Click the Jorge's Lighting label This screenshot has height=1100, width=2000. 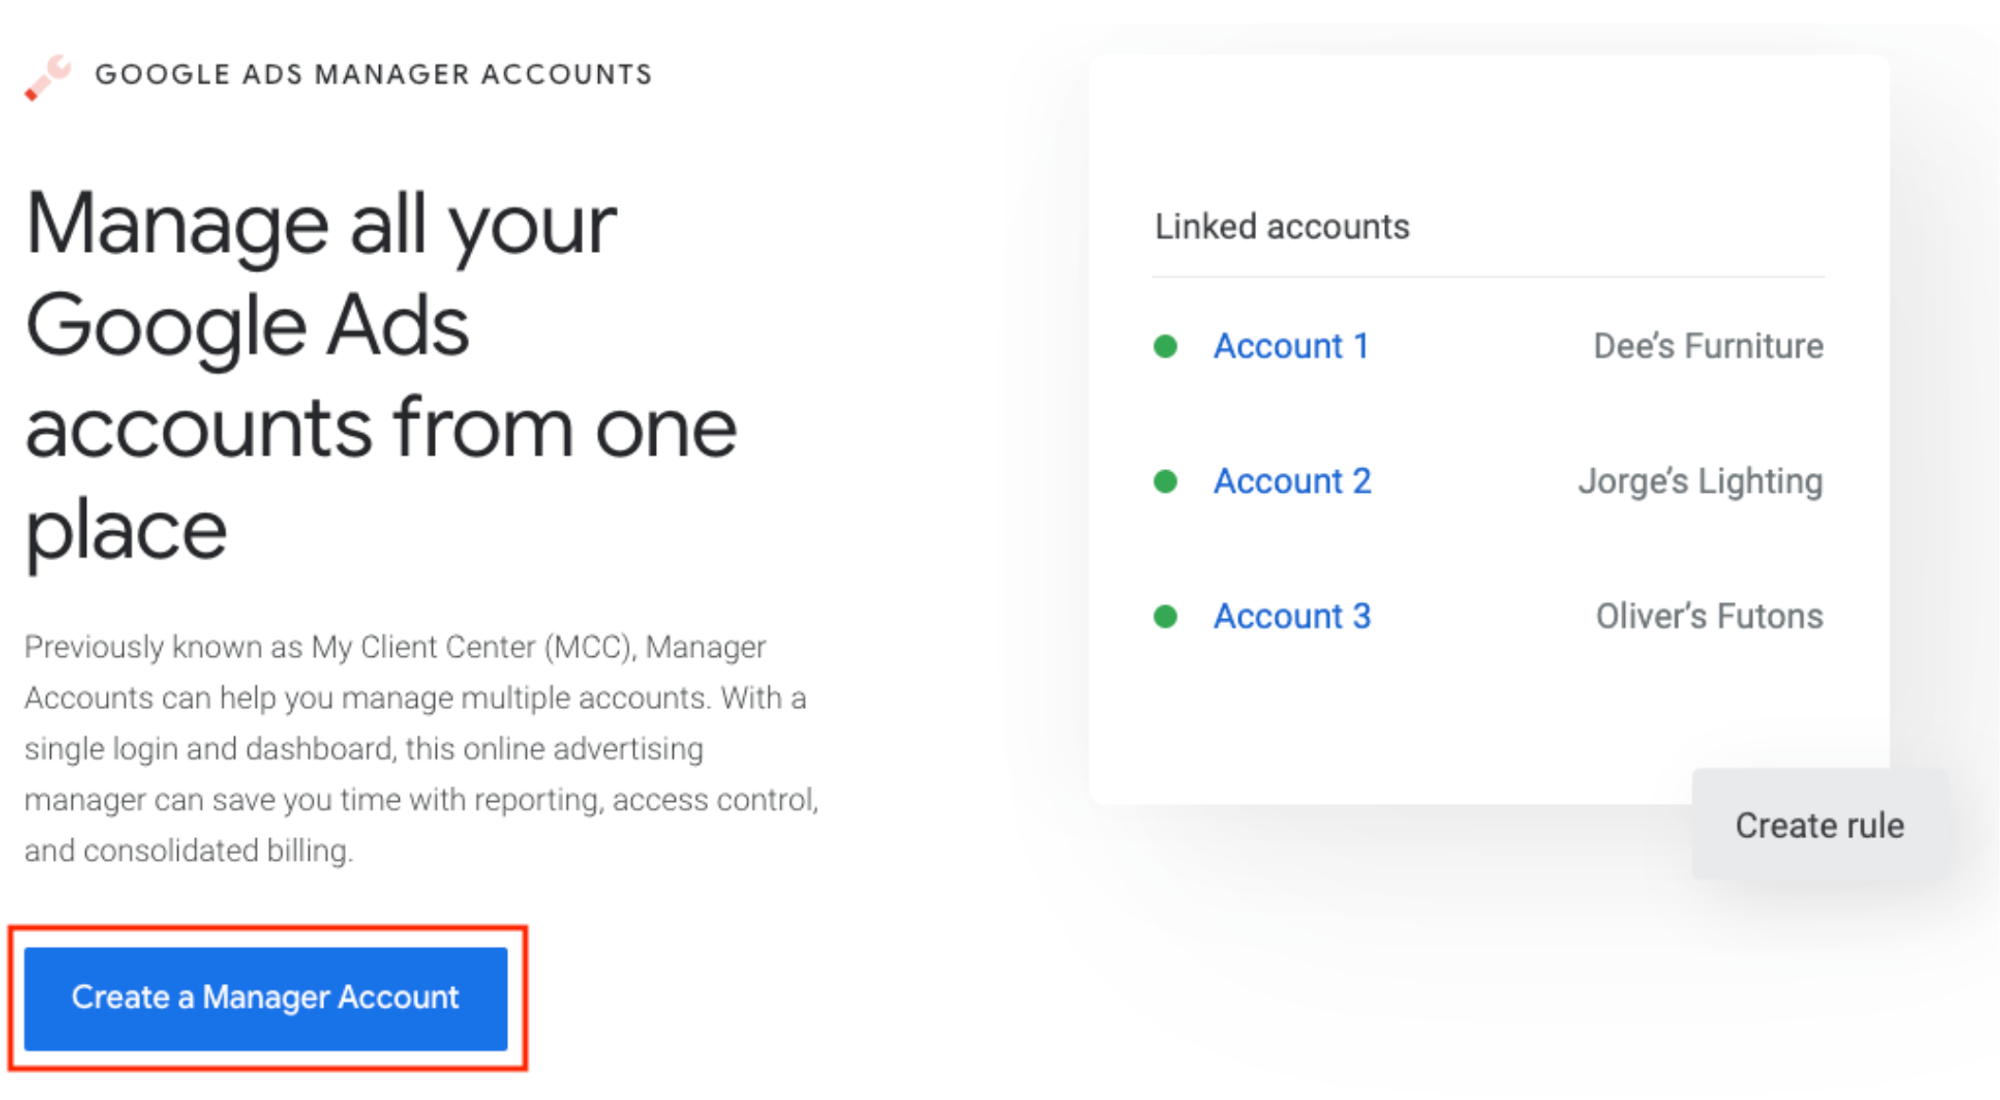1700,481
